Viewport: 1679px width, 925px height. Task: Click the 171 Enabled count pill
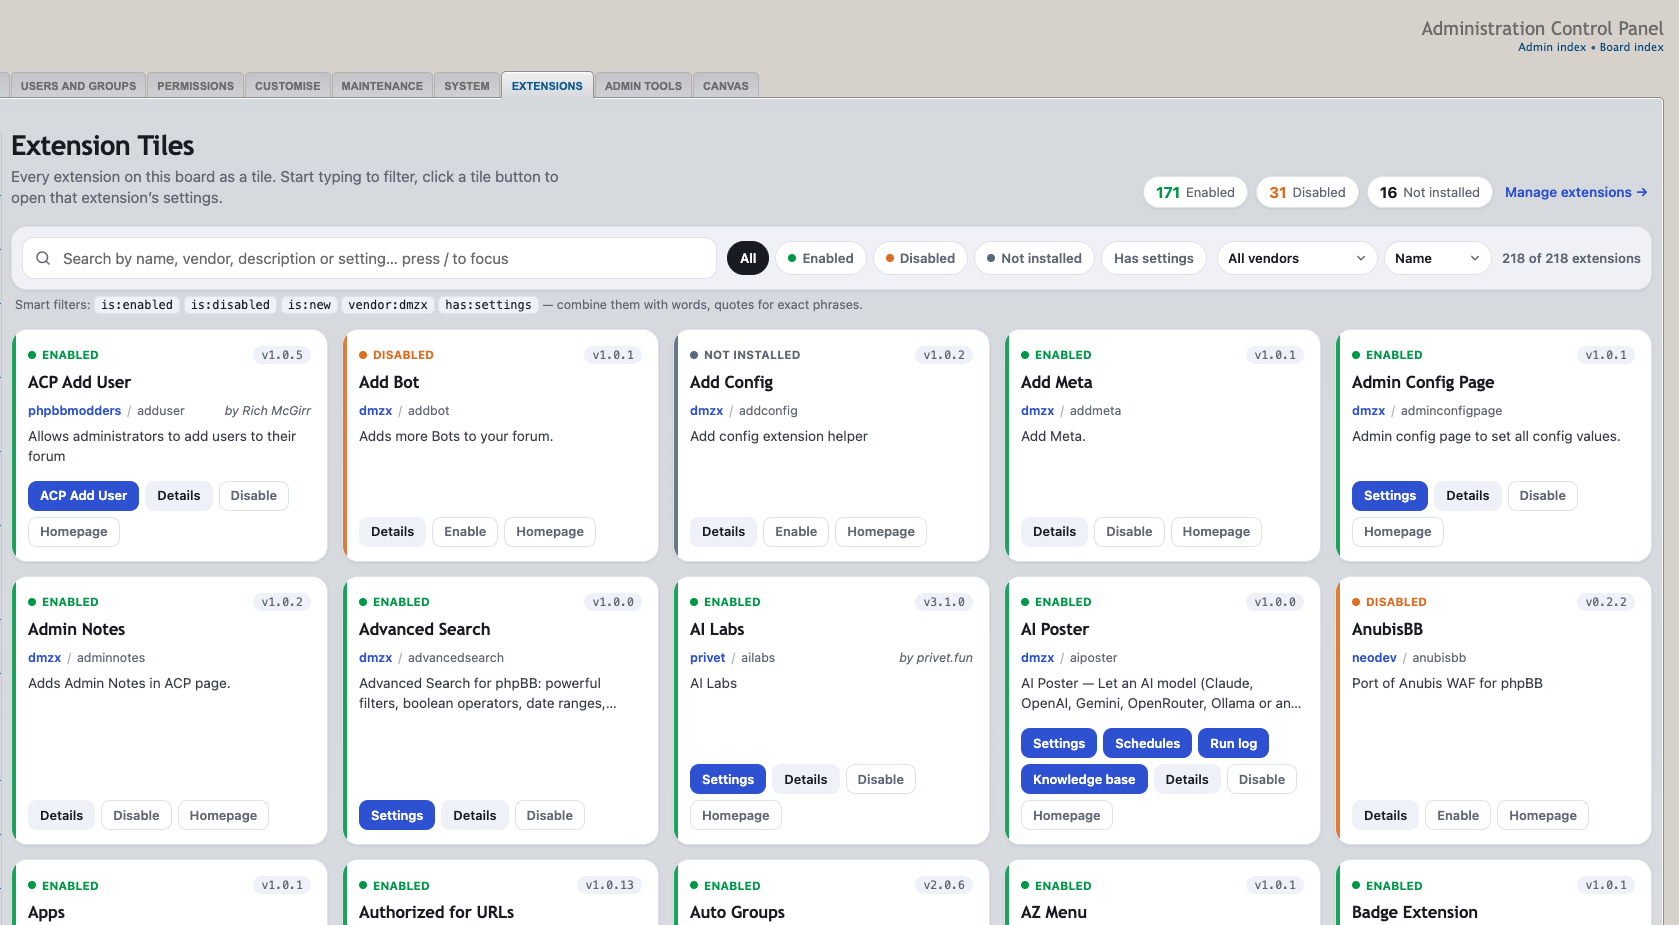(1195, 192)
